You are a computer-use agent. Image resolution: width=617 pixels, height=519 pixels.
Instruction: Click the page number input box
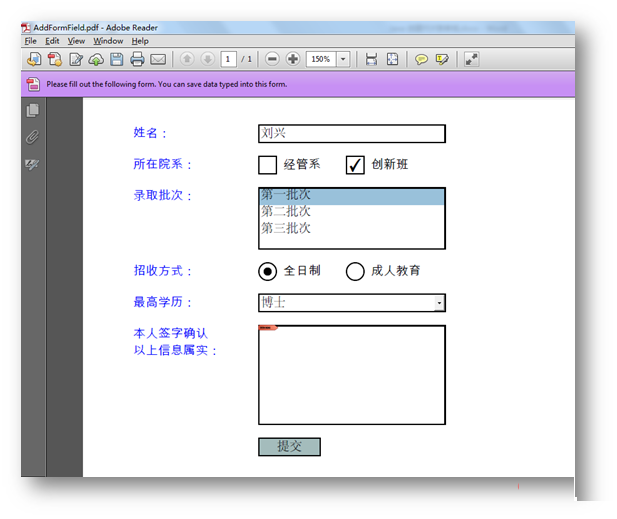(228, 59)
